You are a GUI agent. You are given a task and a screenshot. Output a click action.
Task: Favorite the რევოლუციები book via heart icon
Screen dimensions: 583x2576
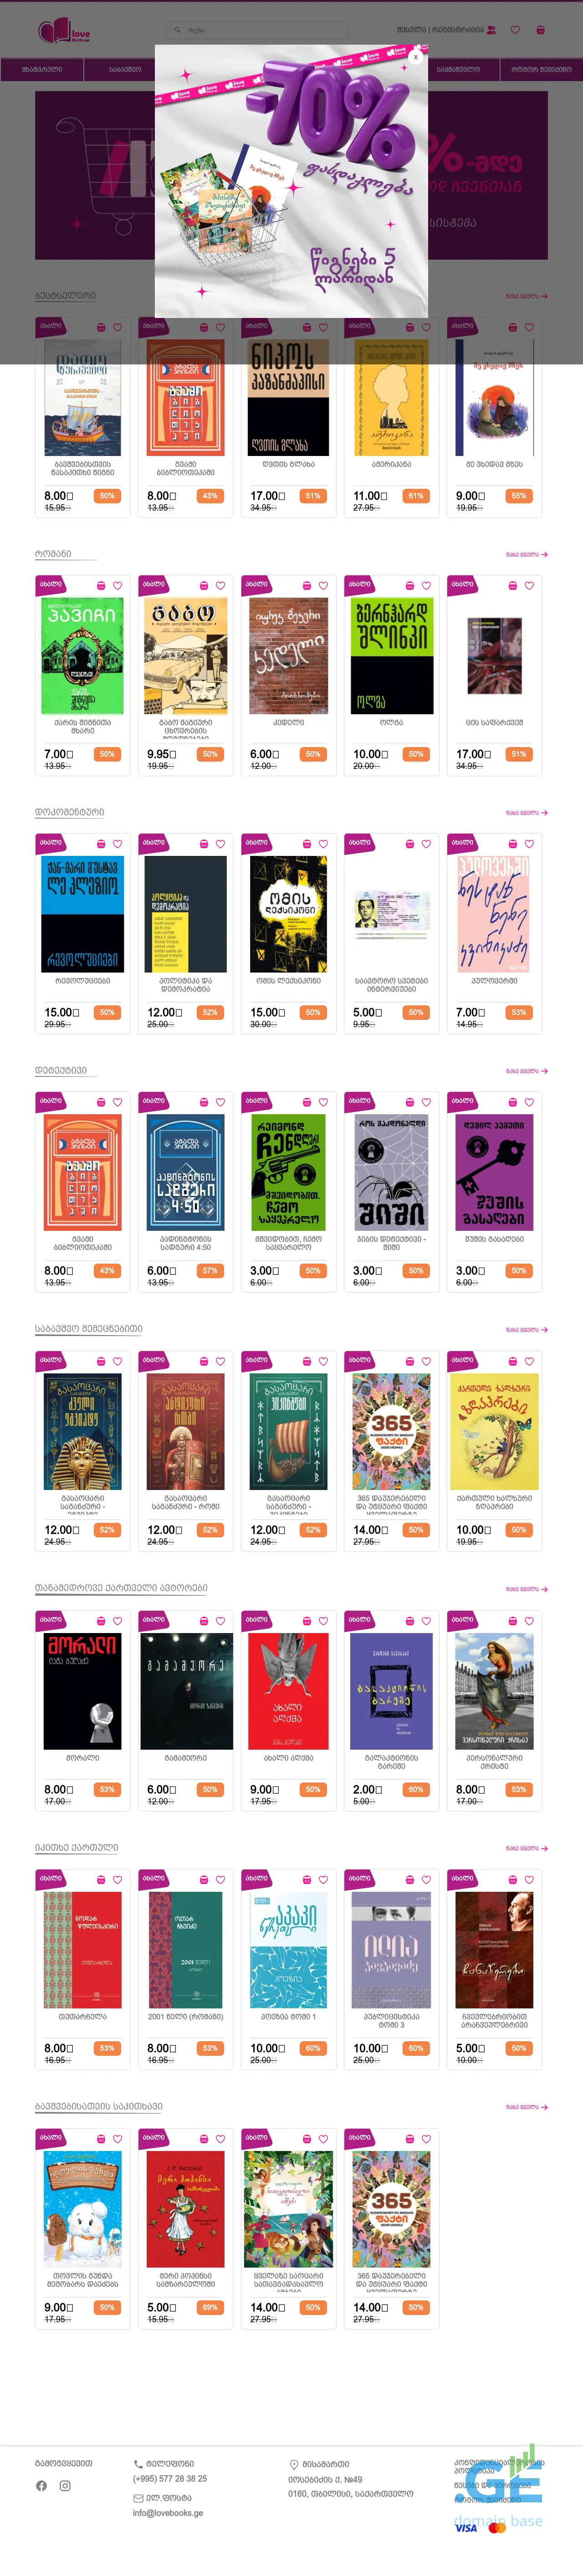click(x=117, y=844)
